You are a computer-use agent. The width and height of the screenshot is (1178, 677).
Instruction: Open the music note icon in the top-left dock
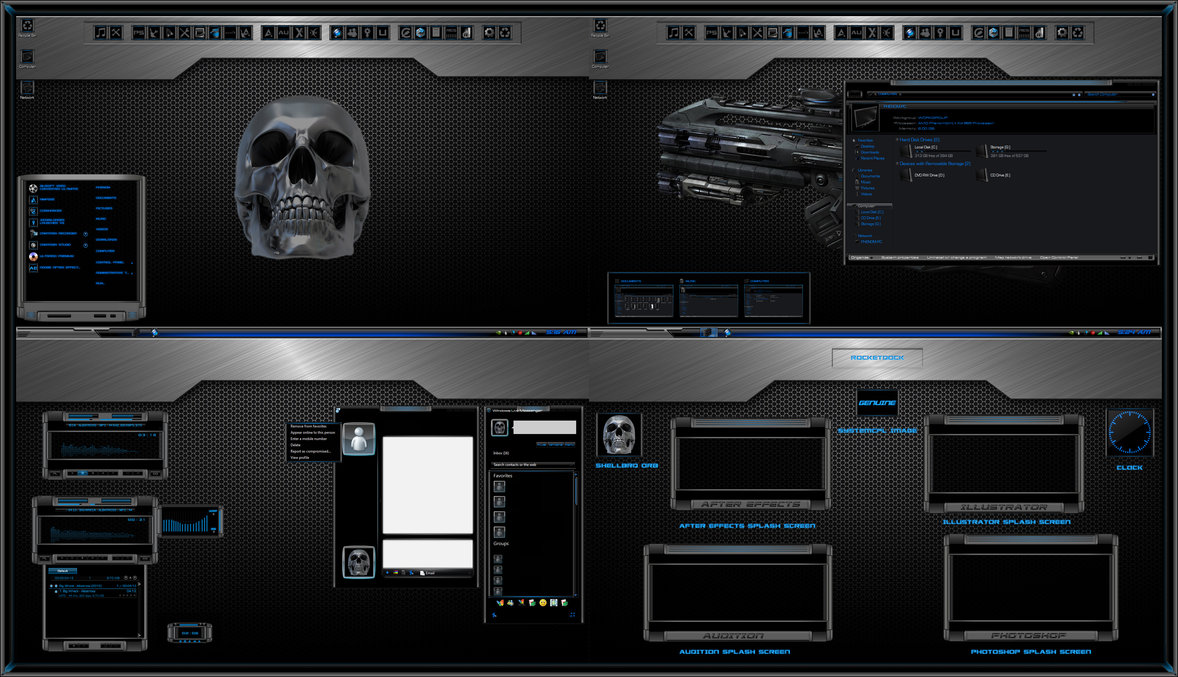point(101,33)
